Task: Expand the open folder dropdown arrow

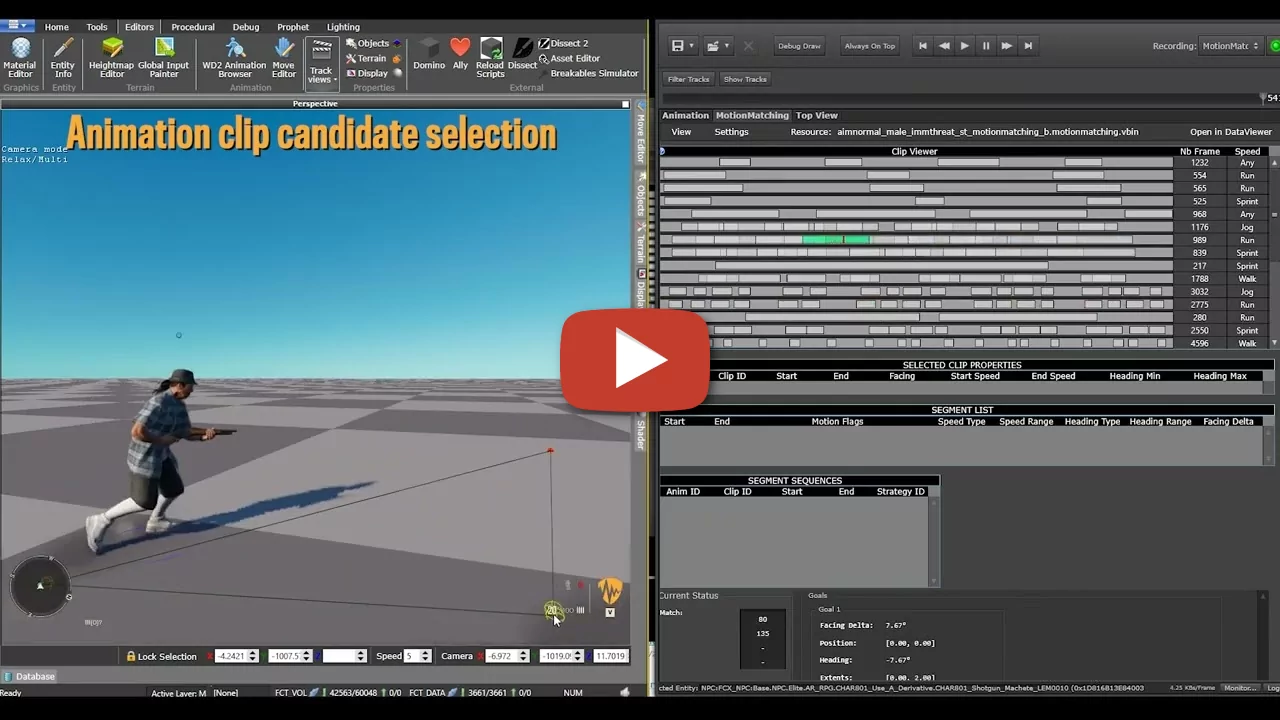Action: coord(727,46)
